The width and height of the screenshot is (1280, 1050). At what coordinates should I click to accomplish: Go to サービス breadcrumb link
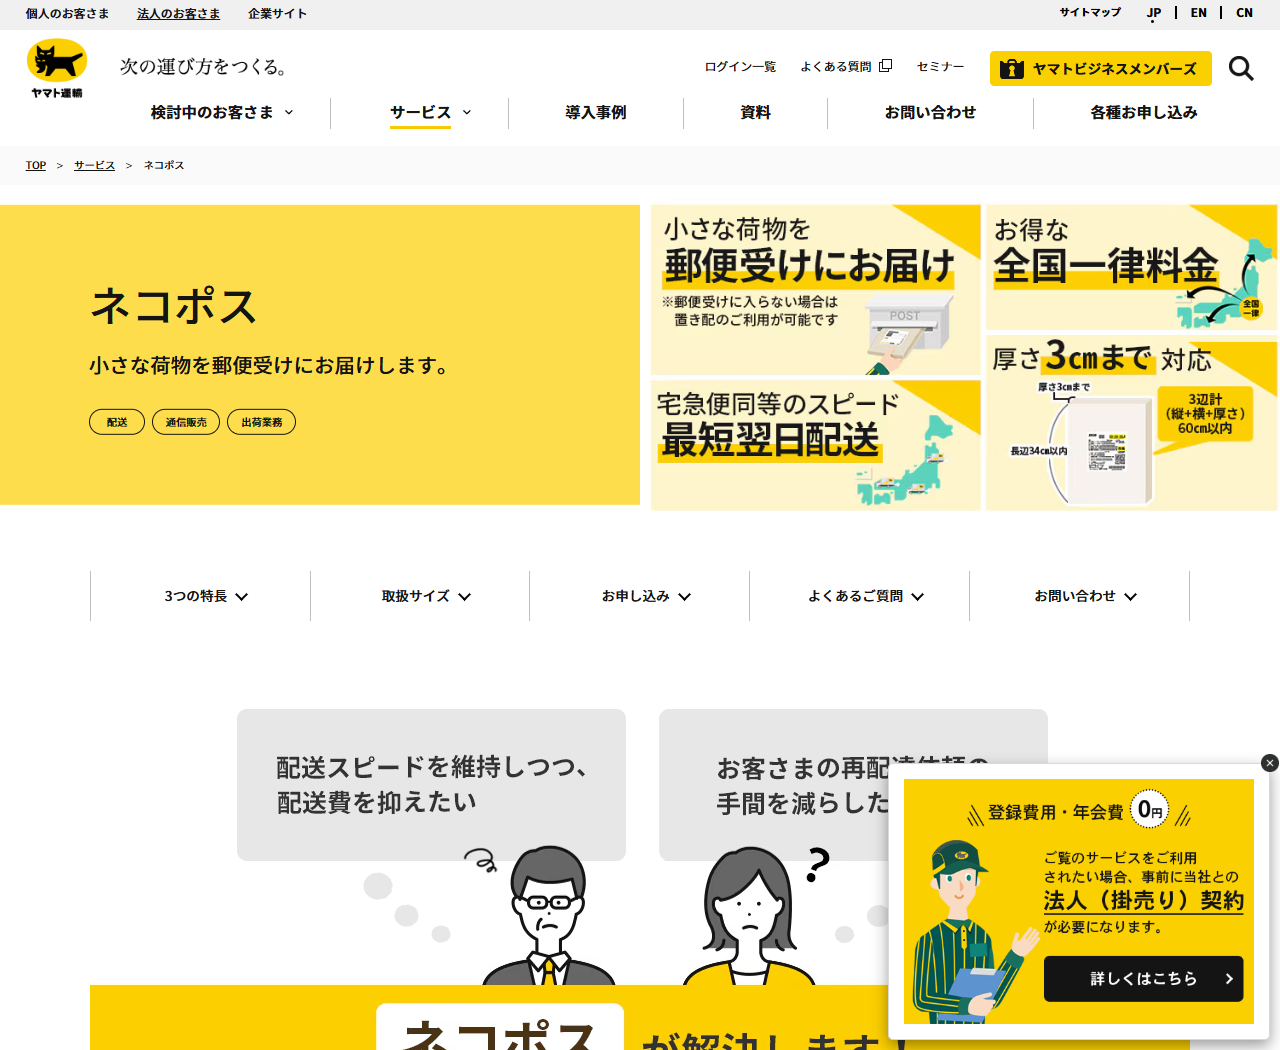[94, 165]
